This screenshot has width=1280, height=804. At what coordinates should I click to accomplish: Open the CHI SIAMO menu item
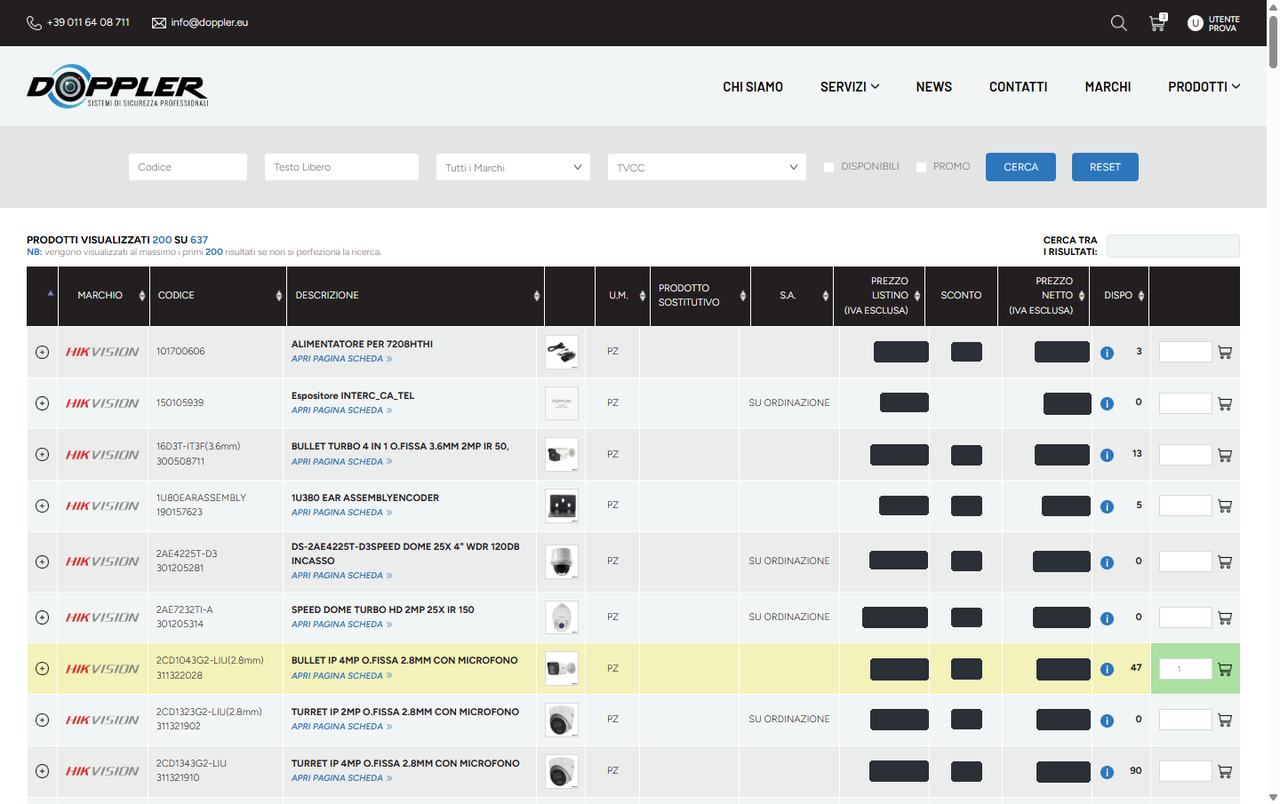(x=753, y=87)
